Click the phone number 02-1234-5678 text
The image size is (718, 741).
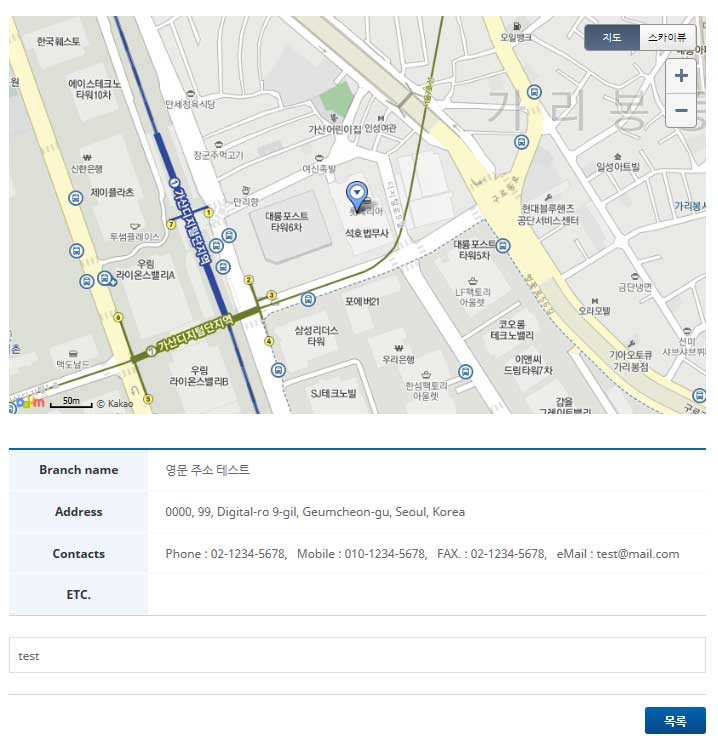pyautogui.click(x=247, y=554)
